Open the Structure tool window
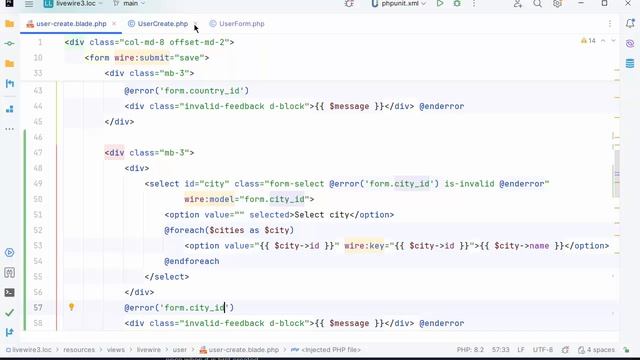 click(9, 109)
